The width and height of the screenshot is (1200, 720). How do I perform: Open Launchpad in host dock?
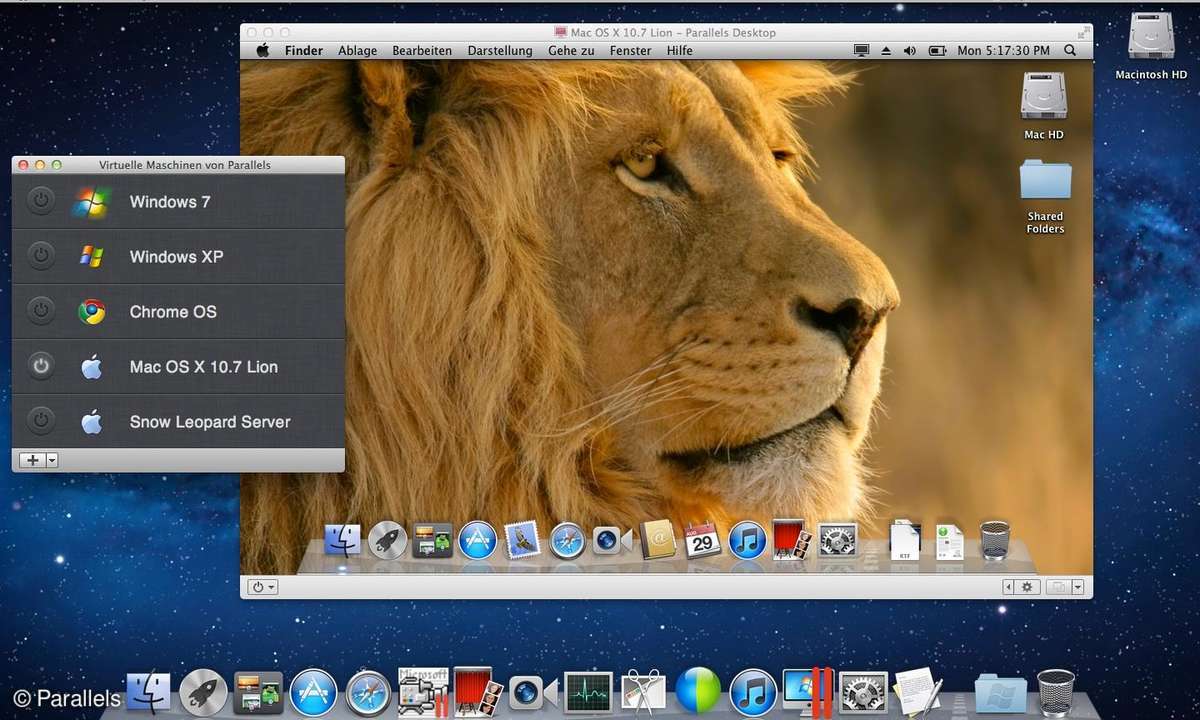pyautogui.click(x=203, y=691)
